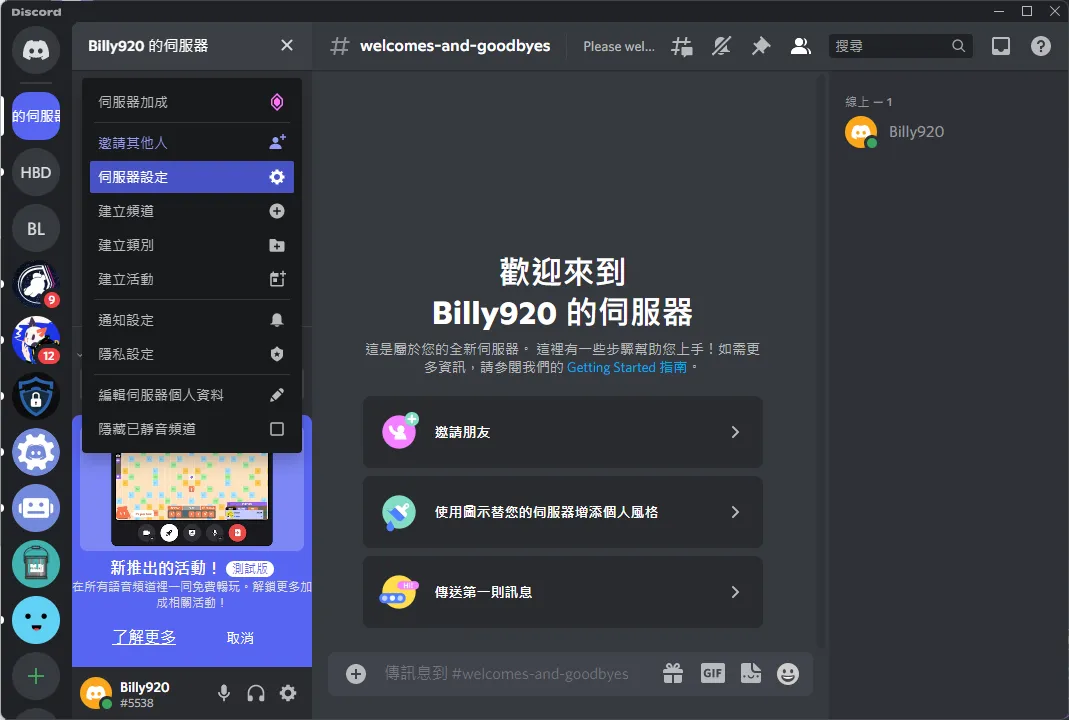
Task: Click the channel topic Please wel...
Action: 618,46
